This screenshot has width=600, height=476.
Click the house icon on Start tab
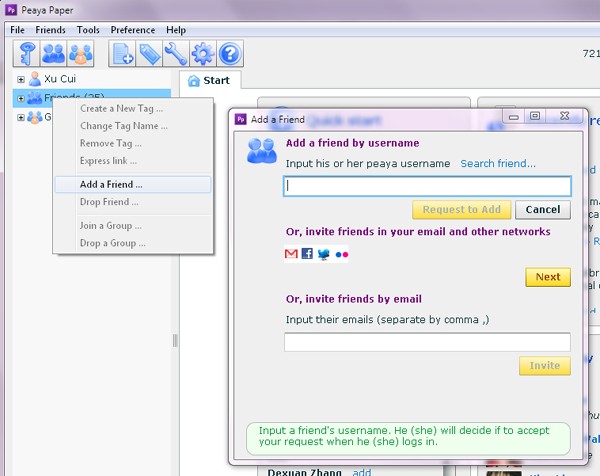[194, 81]
